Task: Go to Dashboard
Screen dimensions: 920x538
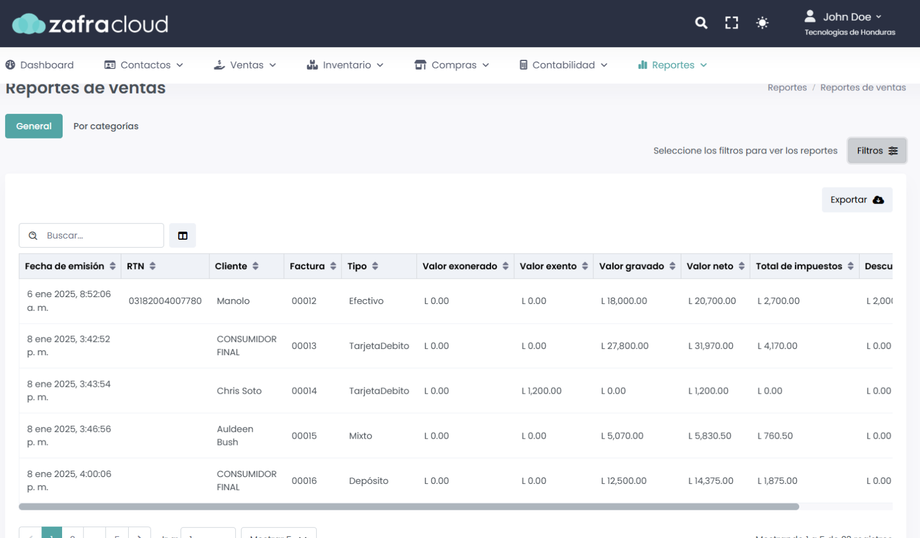Action: (40, 65)
